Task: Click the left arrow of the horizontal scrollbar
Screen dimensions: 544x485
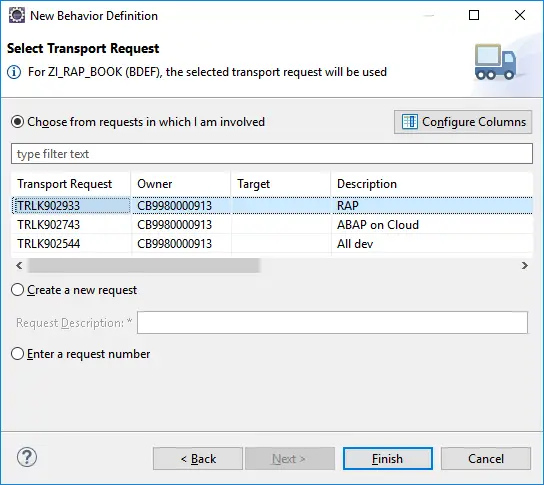Action: (19, 266)
